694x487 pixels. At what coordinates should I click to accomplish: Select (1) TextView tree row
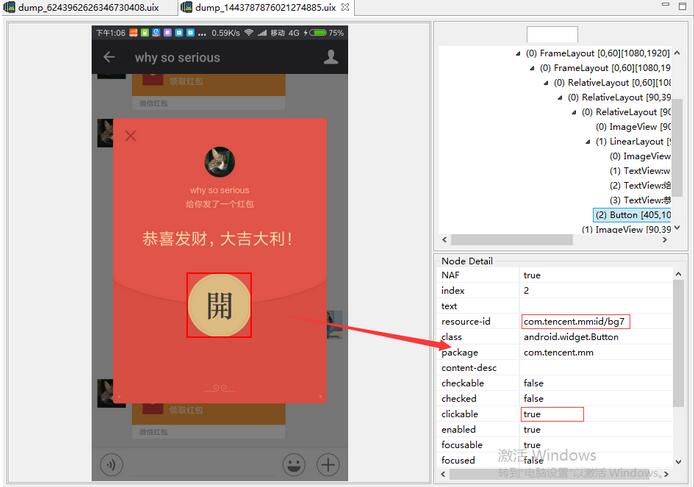[640, 171]
